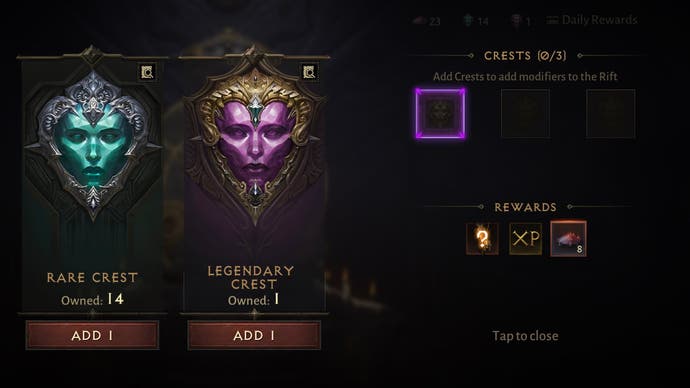Click the mystery question-mark reward icon
This screenshot has height=388, width=690.
pyautogui.click(x=482, y=238)
